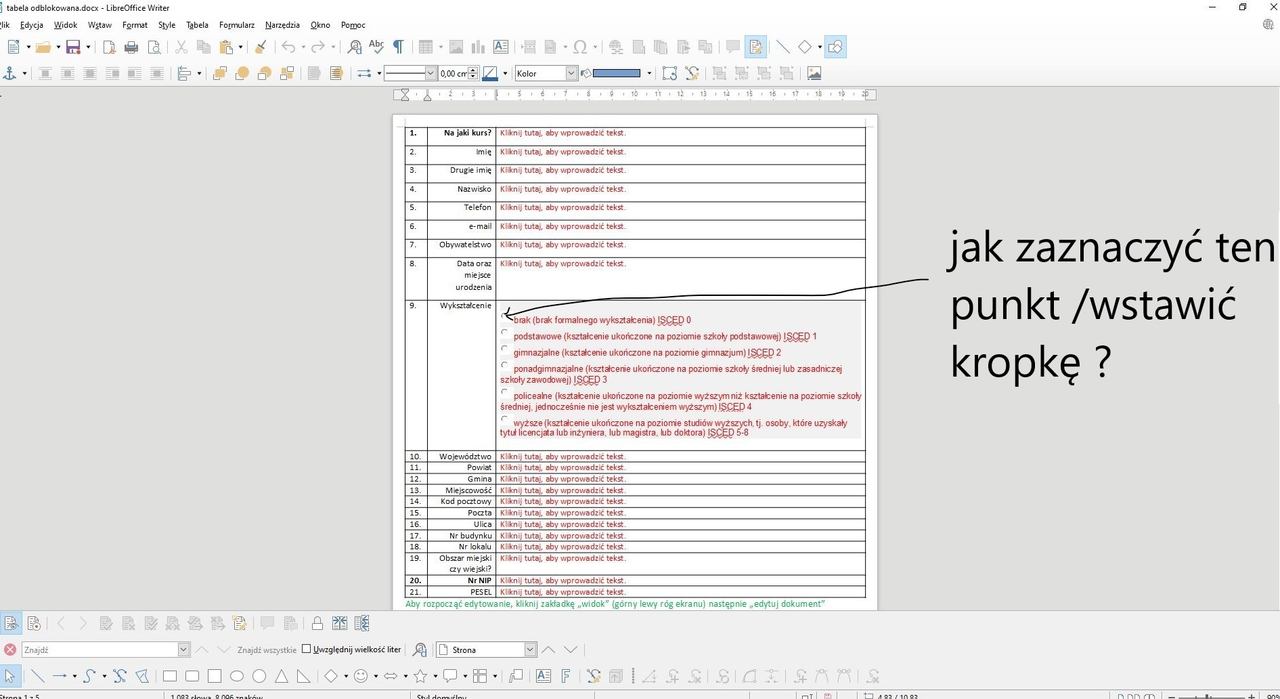The width and height of the screenshot is (1280, 699).
Task: Open the Plik menu
Action: [4, 25]
